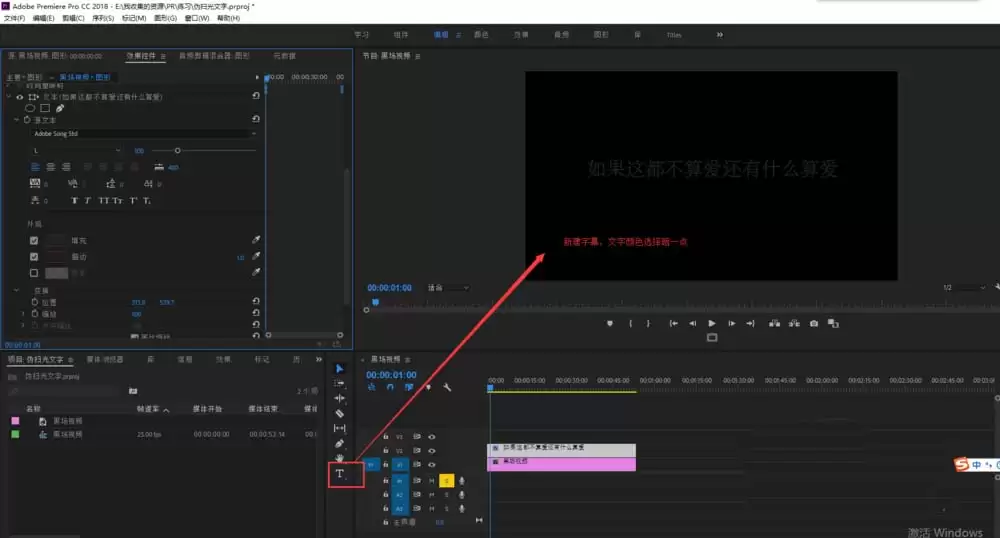Switch to the 效果控件 tab

click(x=142, y=56)
